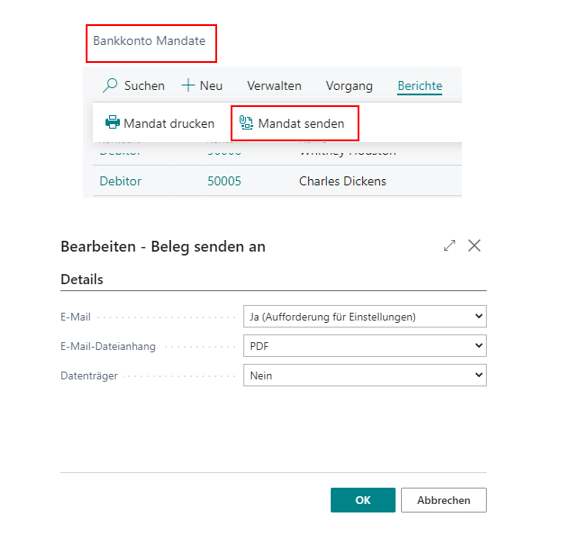Select the Berichte tab
Screen dimensions: 562x545
tap(420, 86)
